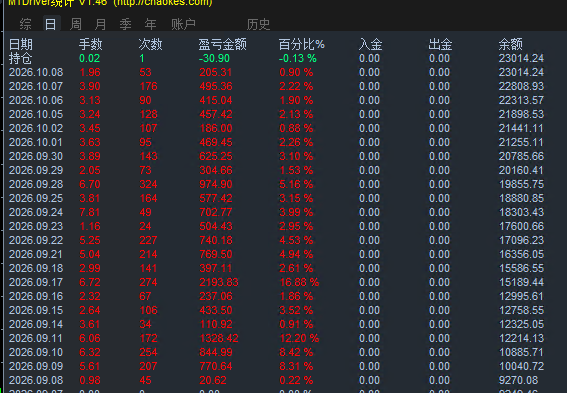Screen dimensions: 567x393
Task: Click the 20.62 profit amount
Action: point(213,380)
